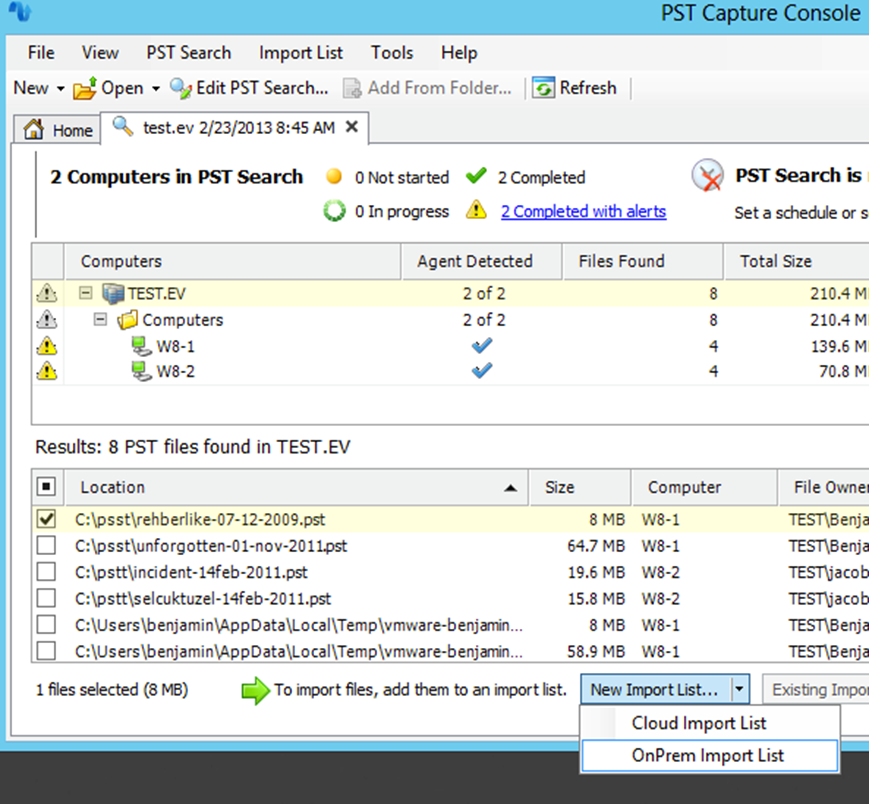Click the New Import List dropdown arrow

pos(739,690)
